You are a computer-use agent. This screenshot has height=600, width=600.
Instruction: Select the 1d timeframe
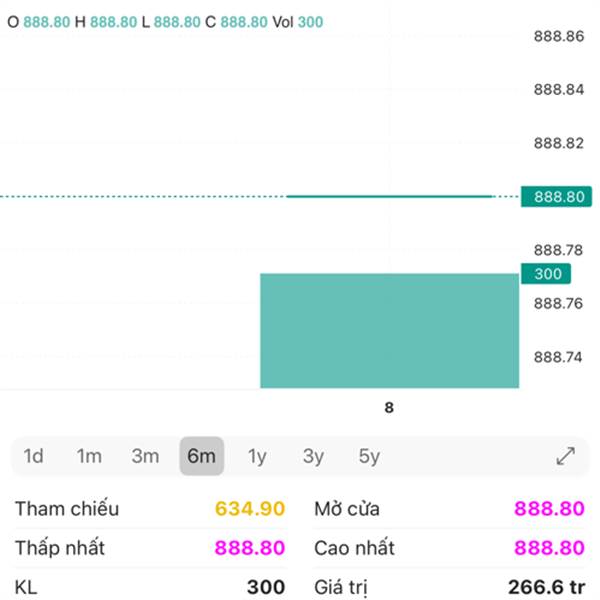pos(34,457)
